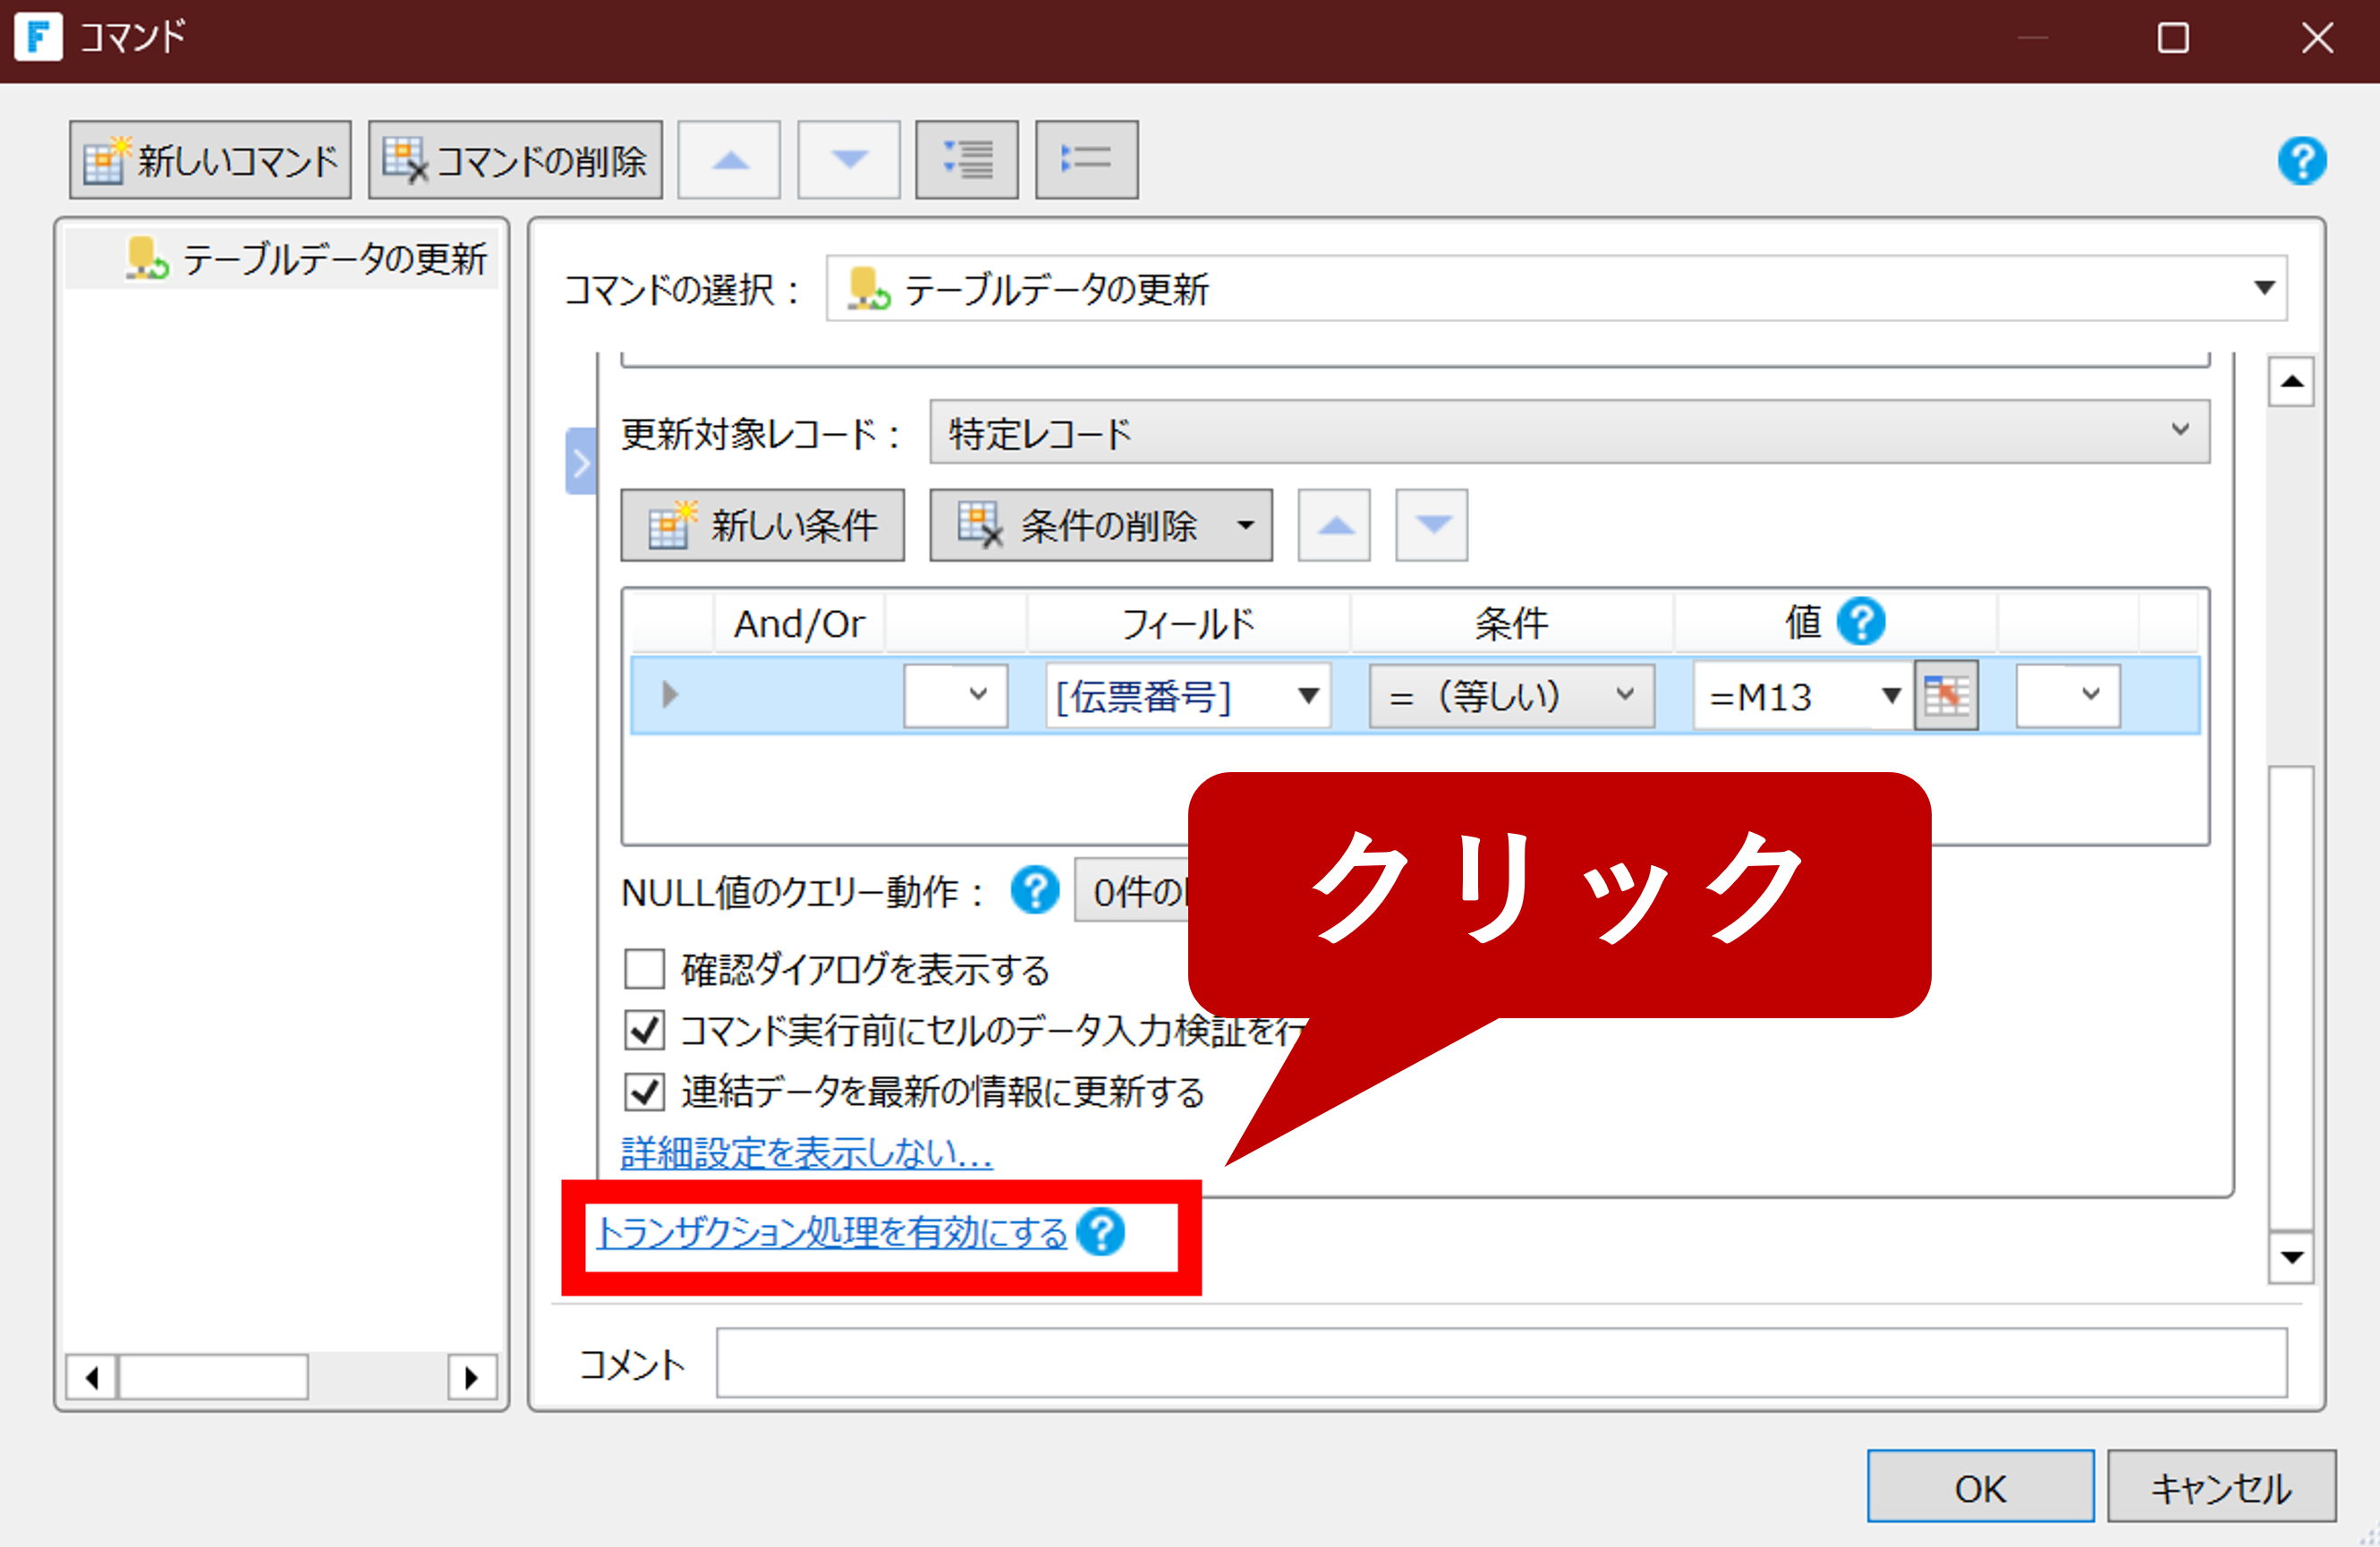
Task: Click the collapse-all commands list icon
Action: point(1086,161)
